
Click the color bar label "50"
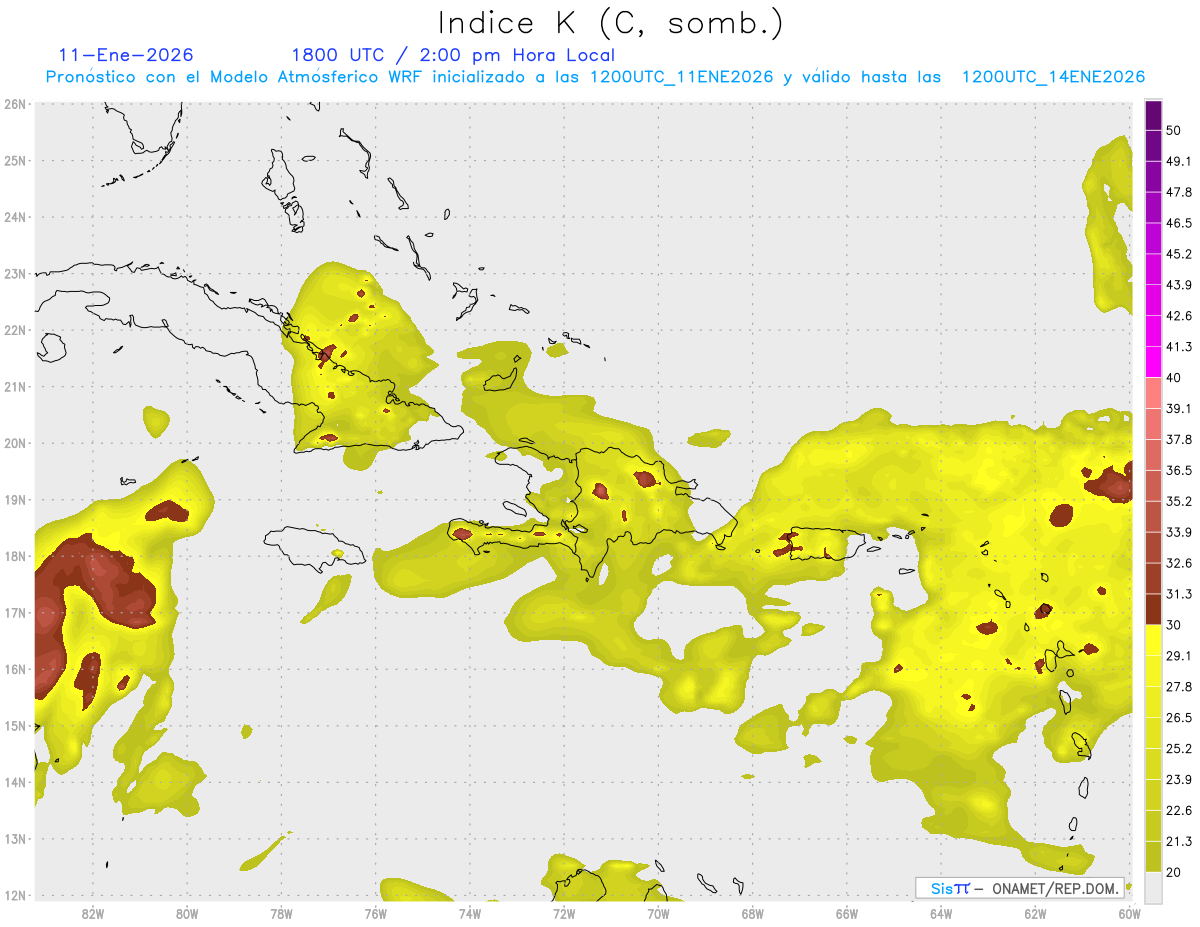1175,130
